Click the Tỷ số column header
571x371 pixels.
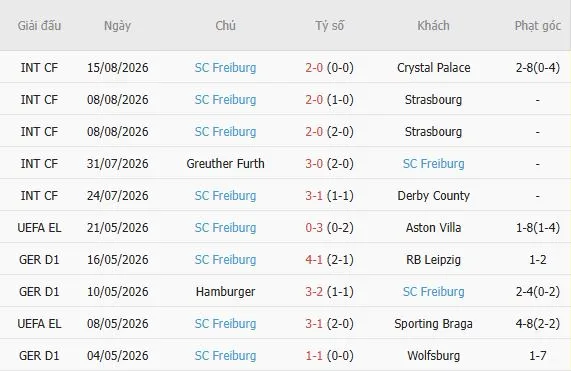tap(329, 25)
